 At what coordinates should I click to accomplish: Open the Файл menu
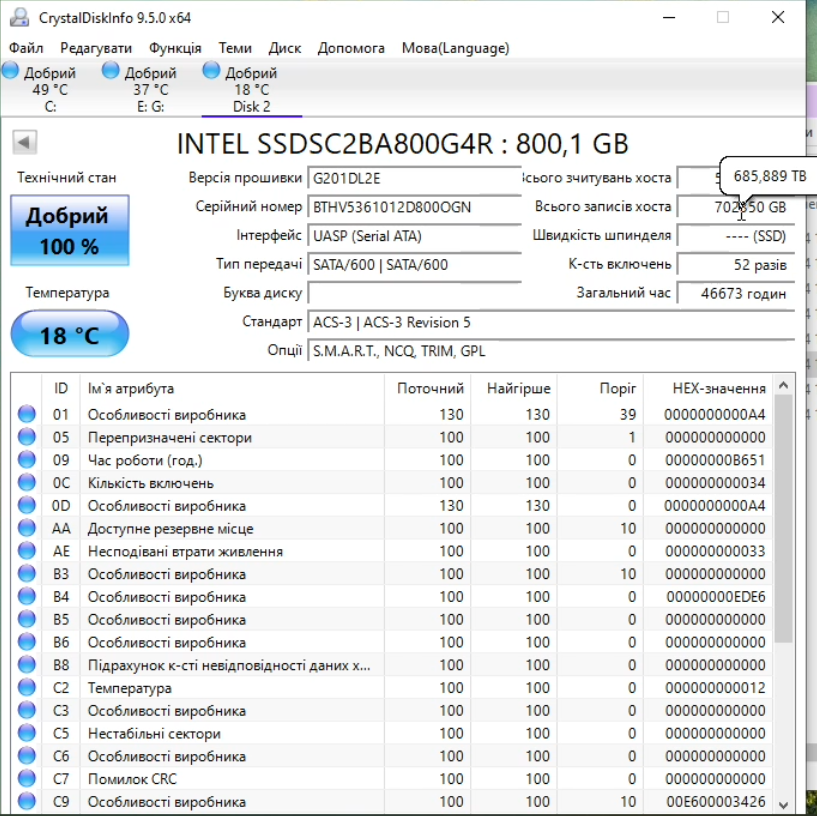coord(26,48)
